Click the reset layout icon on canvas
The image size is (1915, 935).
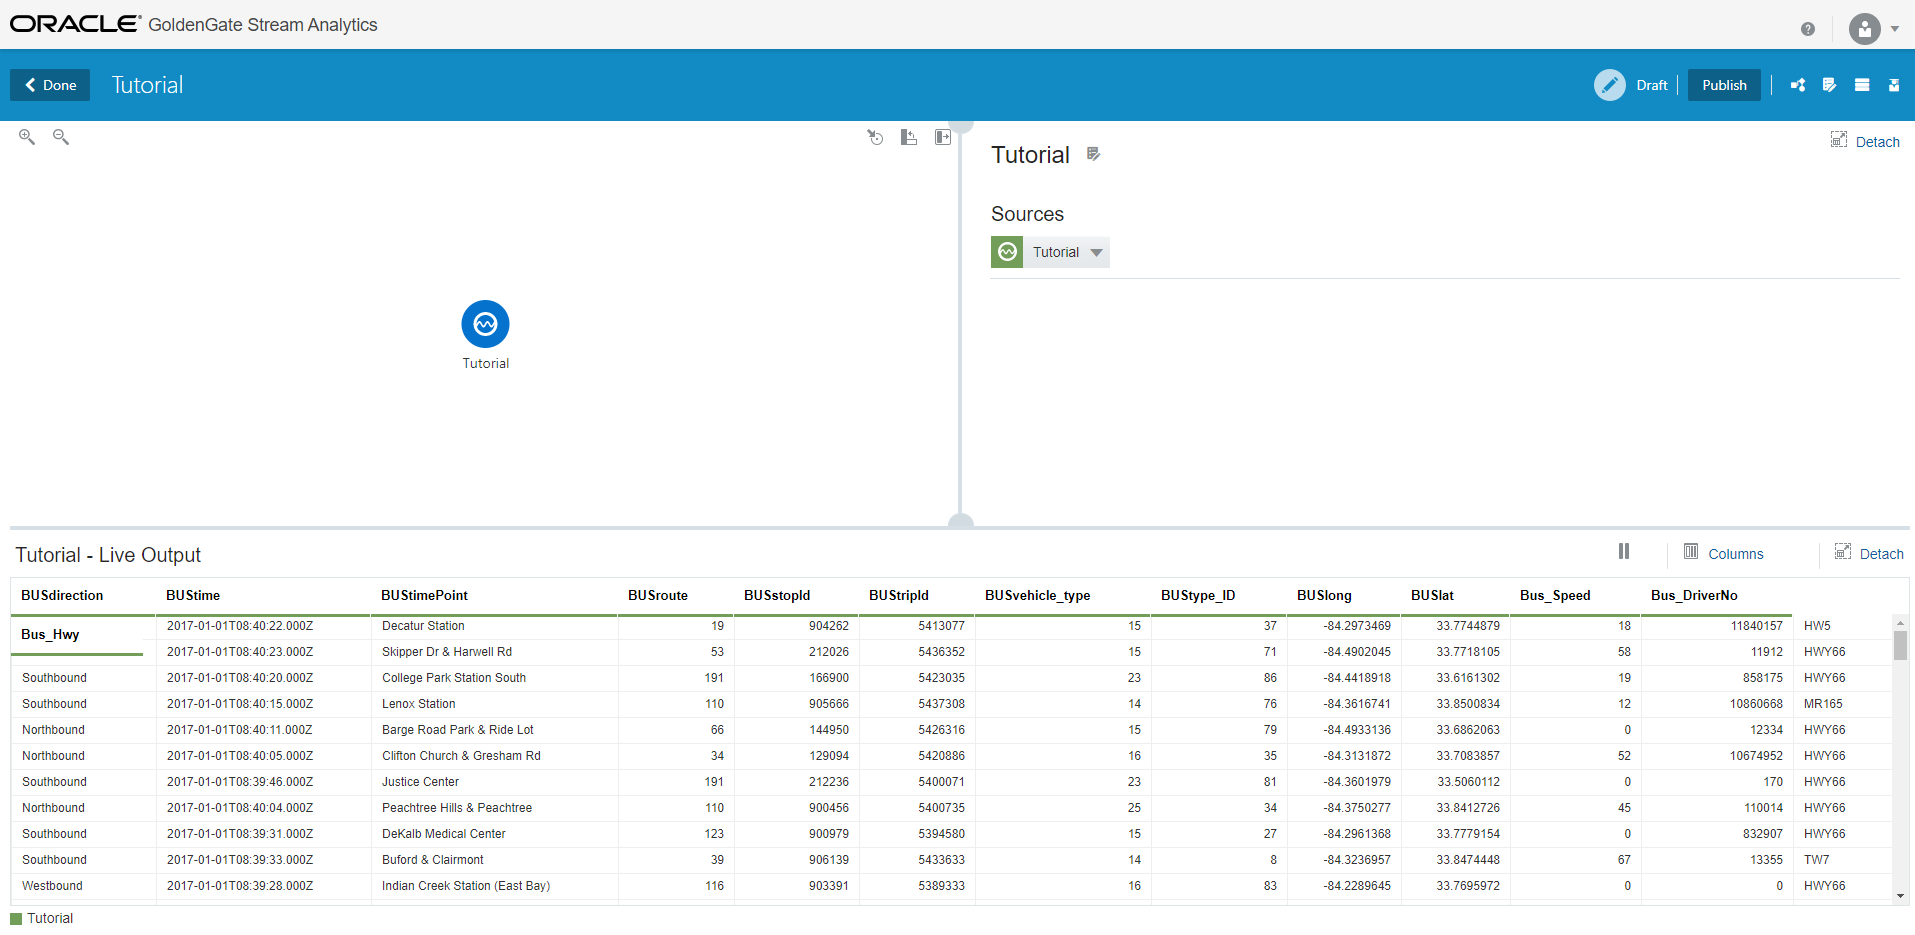point(875,138)
